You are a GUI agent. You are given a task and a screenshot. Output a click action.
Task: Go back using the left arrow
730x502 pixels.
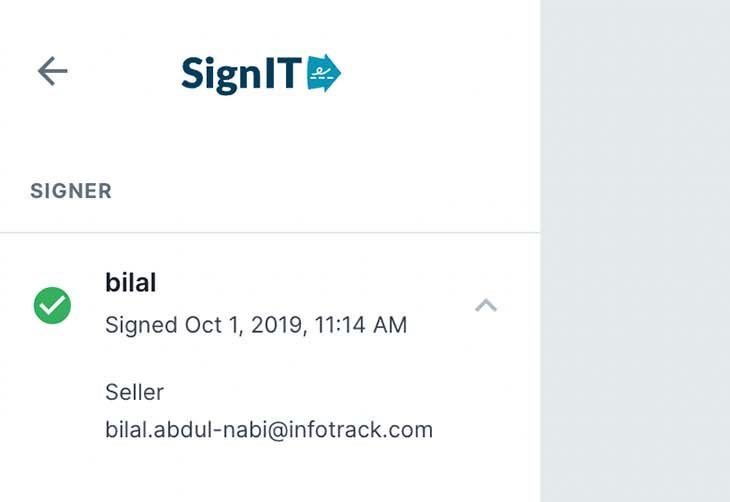(x=52, y=71)
